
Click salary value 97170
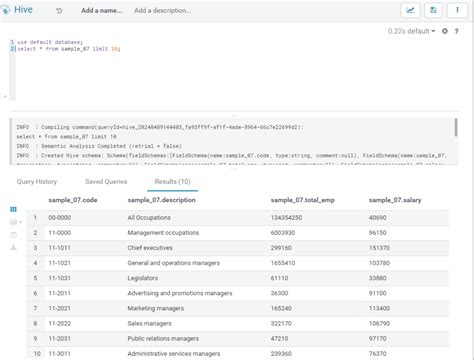click(378, 339)
